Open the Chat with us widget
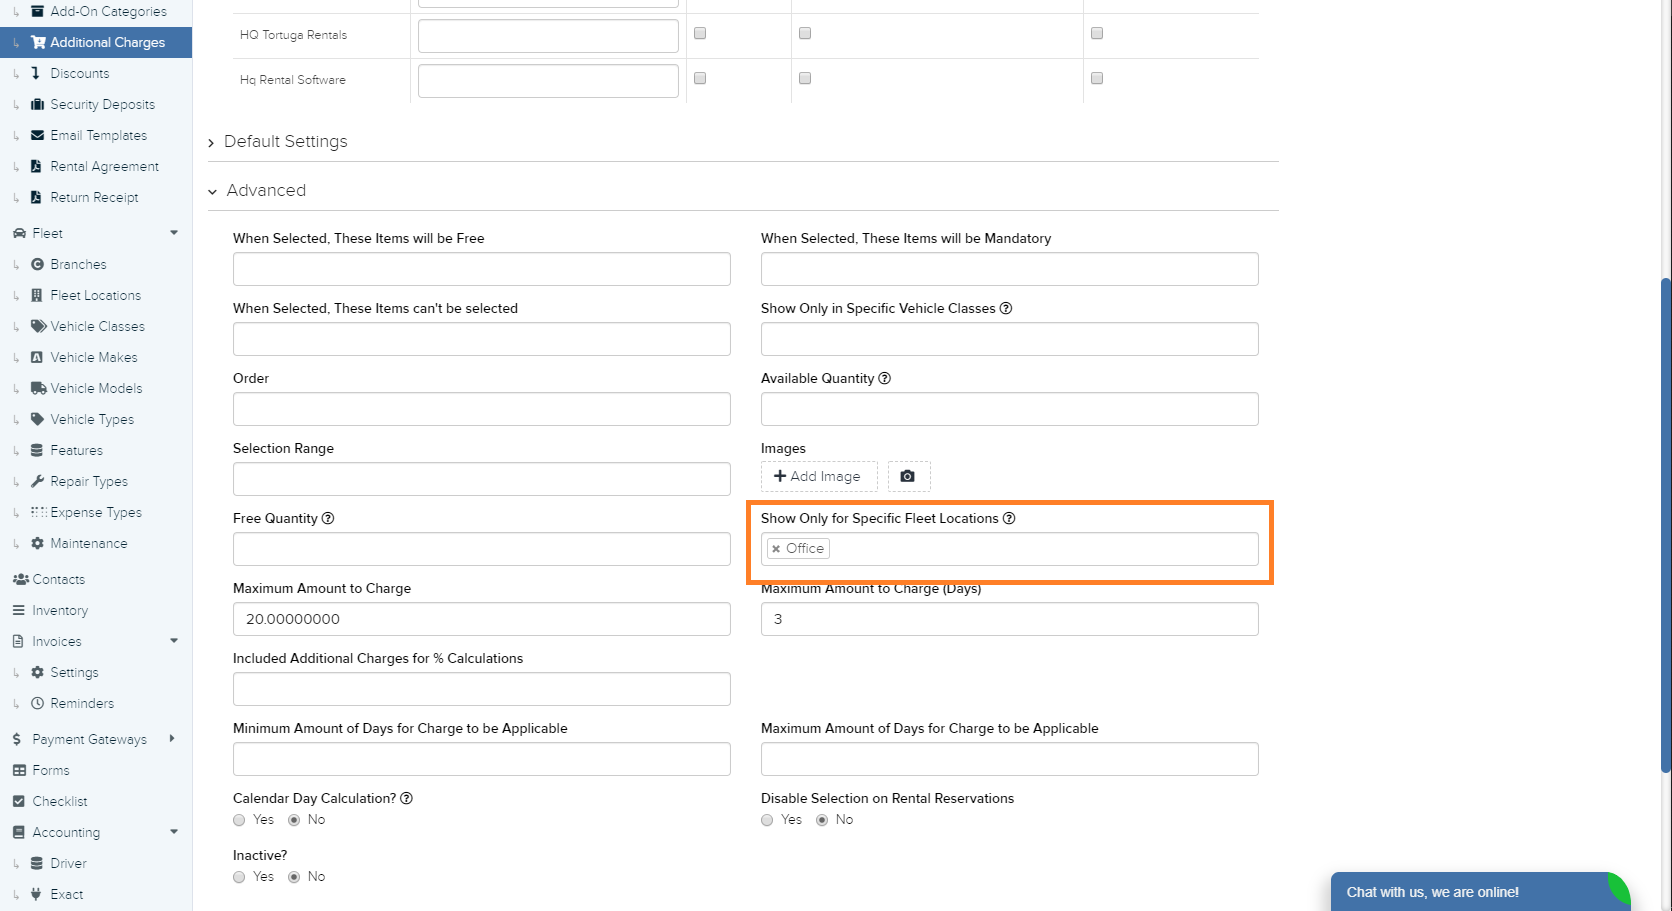 click(1481, 892)
